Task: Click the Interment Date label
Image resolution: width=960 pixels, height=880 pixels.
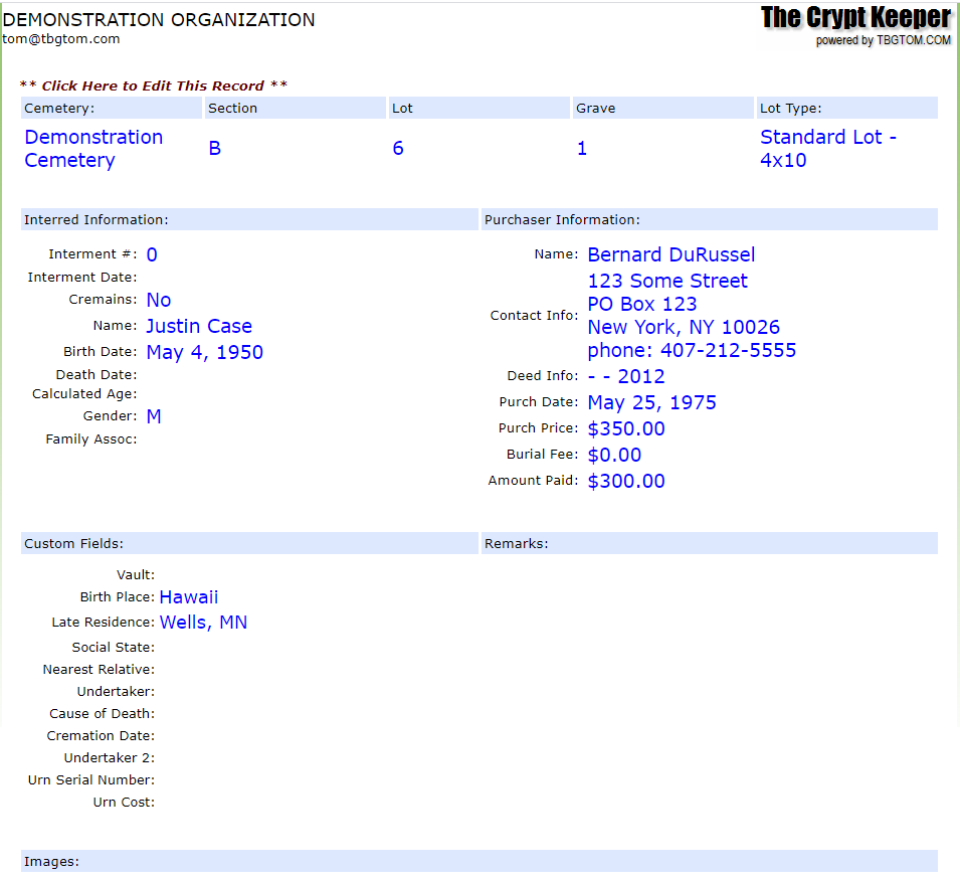Action: point(82,277)
